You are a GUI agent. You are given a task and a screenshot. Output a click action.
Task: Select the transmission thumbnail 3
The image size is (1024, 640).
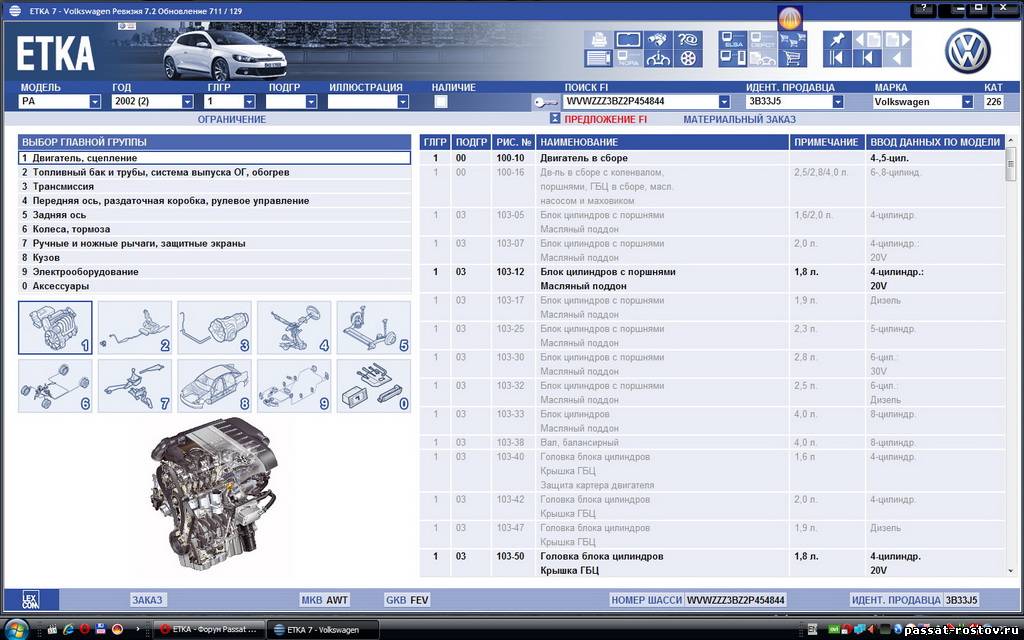pos(214,328)
